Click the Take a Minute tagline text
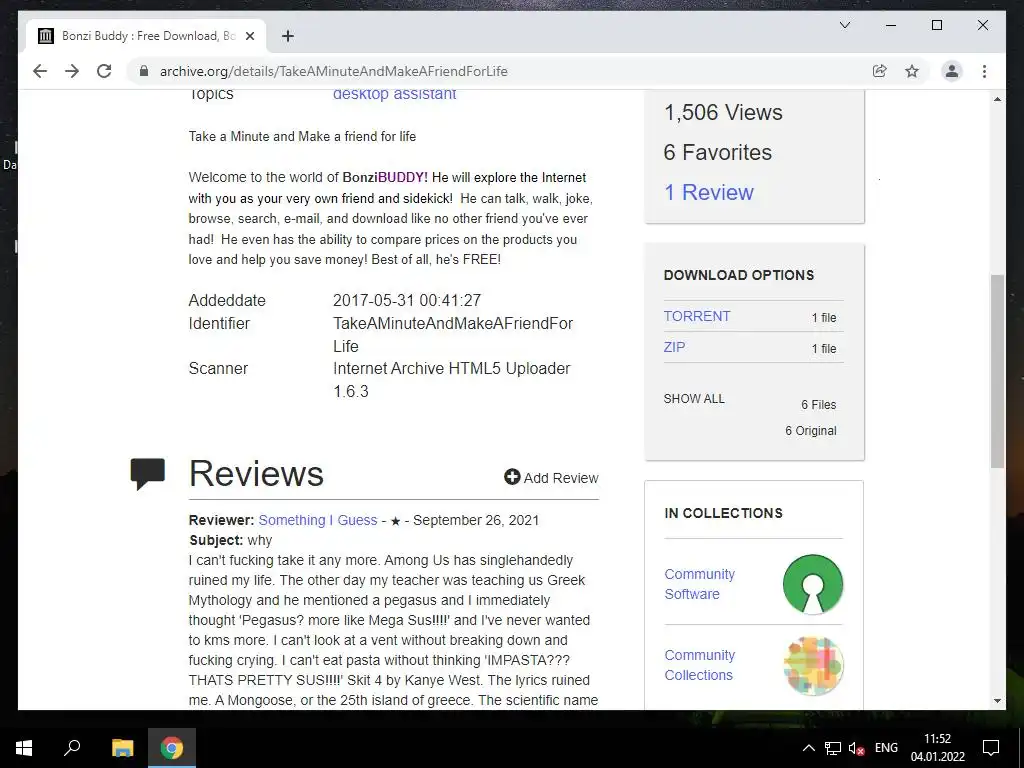The width and height of the screenshot is (1024, 768). click(x=302, y=136)
